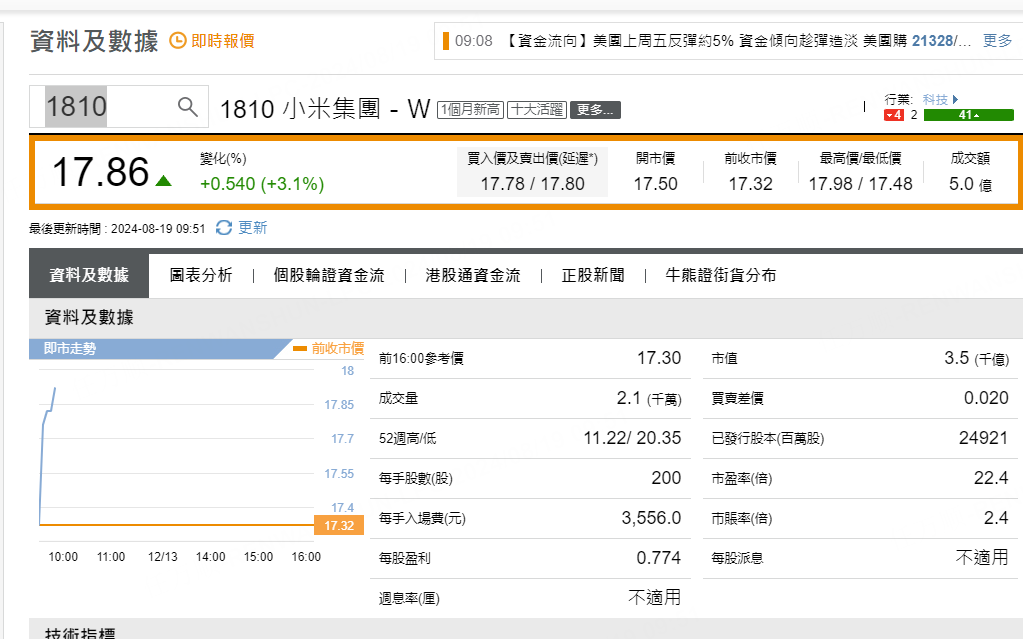Click the 市賬率 value 2.4
The width and height of the screenshot is (1023, 639).
[996, 518]
